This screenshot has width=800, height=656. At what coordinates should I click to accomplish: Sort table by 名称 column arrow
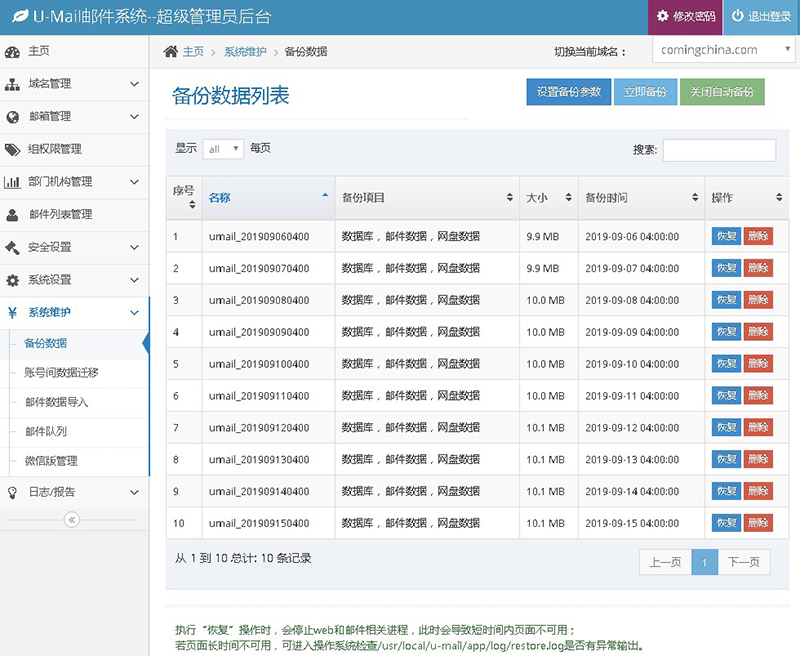tap(325, 195)
